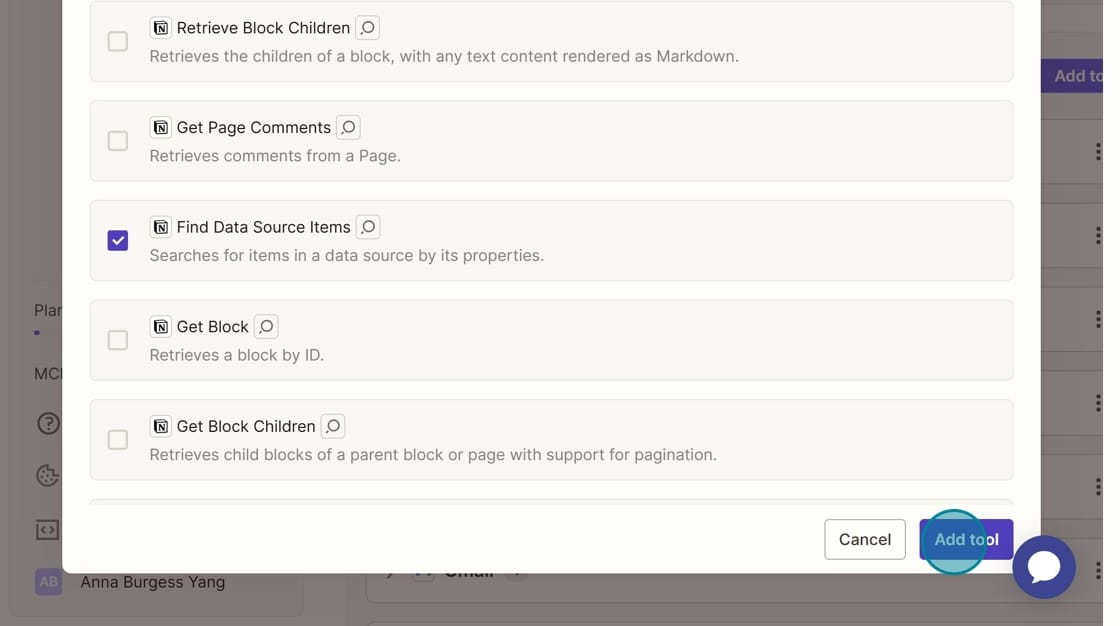Click the Notion logo on Find Data Source Items

pyautogui.click(x=160, y=227)
